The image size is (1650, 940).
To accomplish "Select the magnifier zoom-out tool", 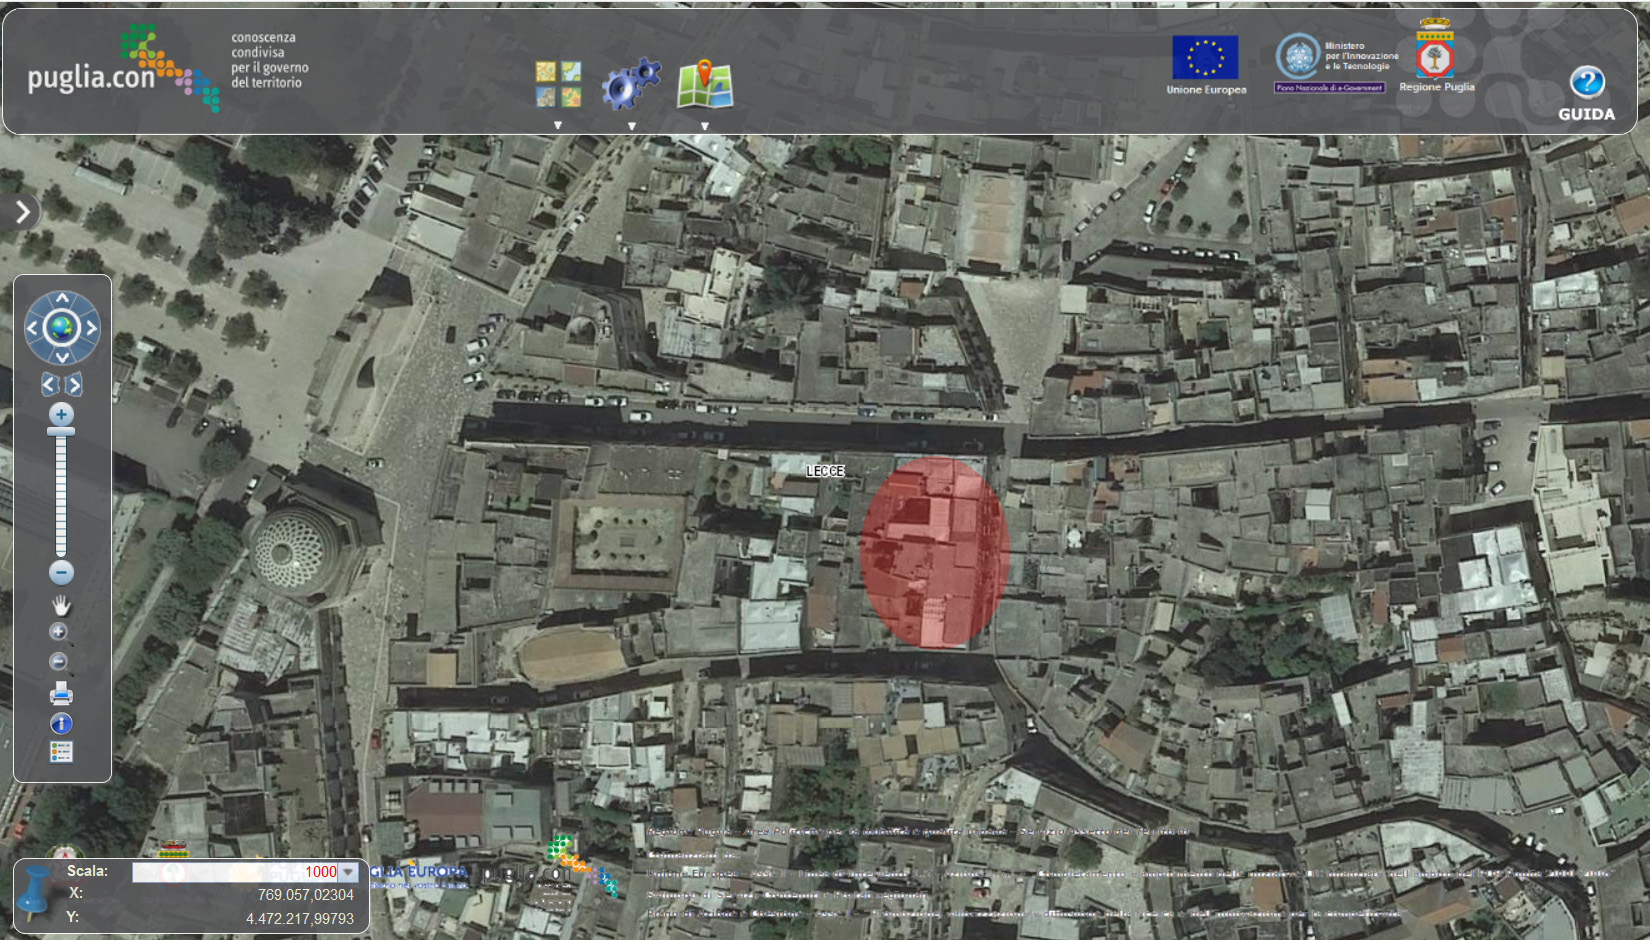I will point(59,662).
